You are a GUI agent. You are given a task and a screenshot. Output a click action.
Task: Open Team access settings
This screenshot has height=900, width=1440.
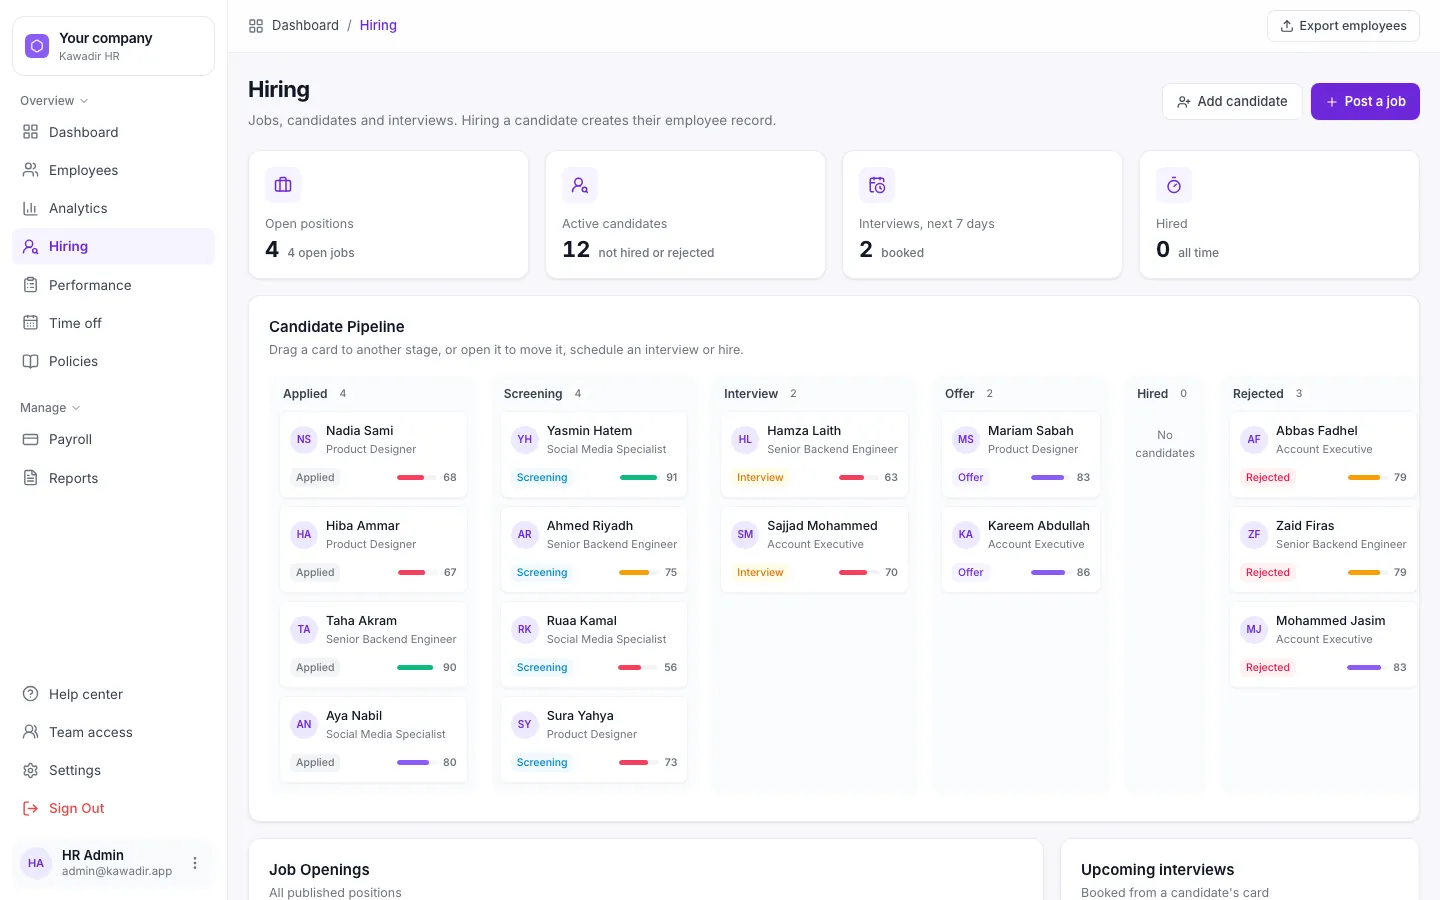(113, 732)
